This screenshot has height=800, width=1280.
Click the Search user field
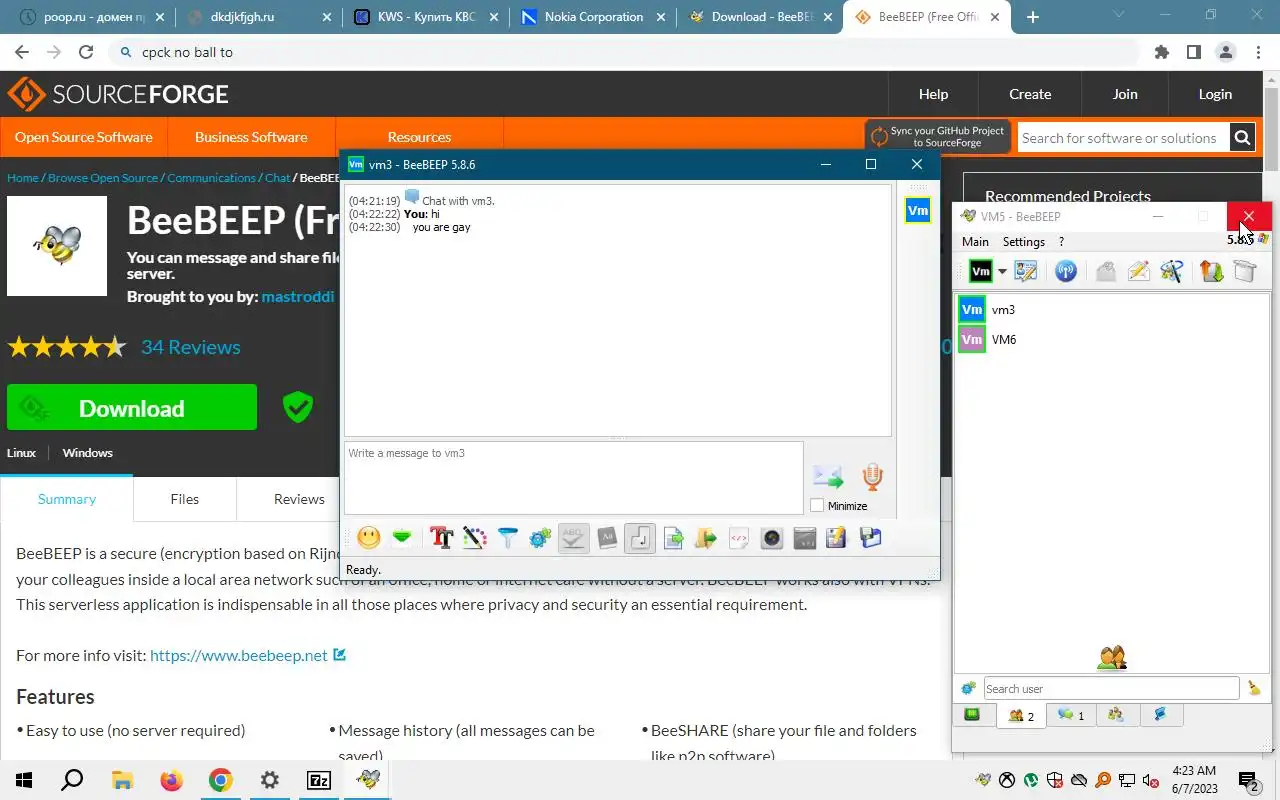click(x=1111, y=688)
